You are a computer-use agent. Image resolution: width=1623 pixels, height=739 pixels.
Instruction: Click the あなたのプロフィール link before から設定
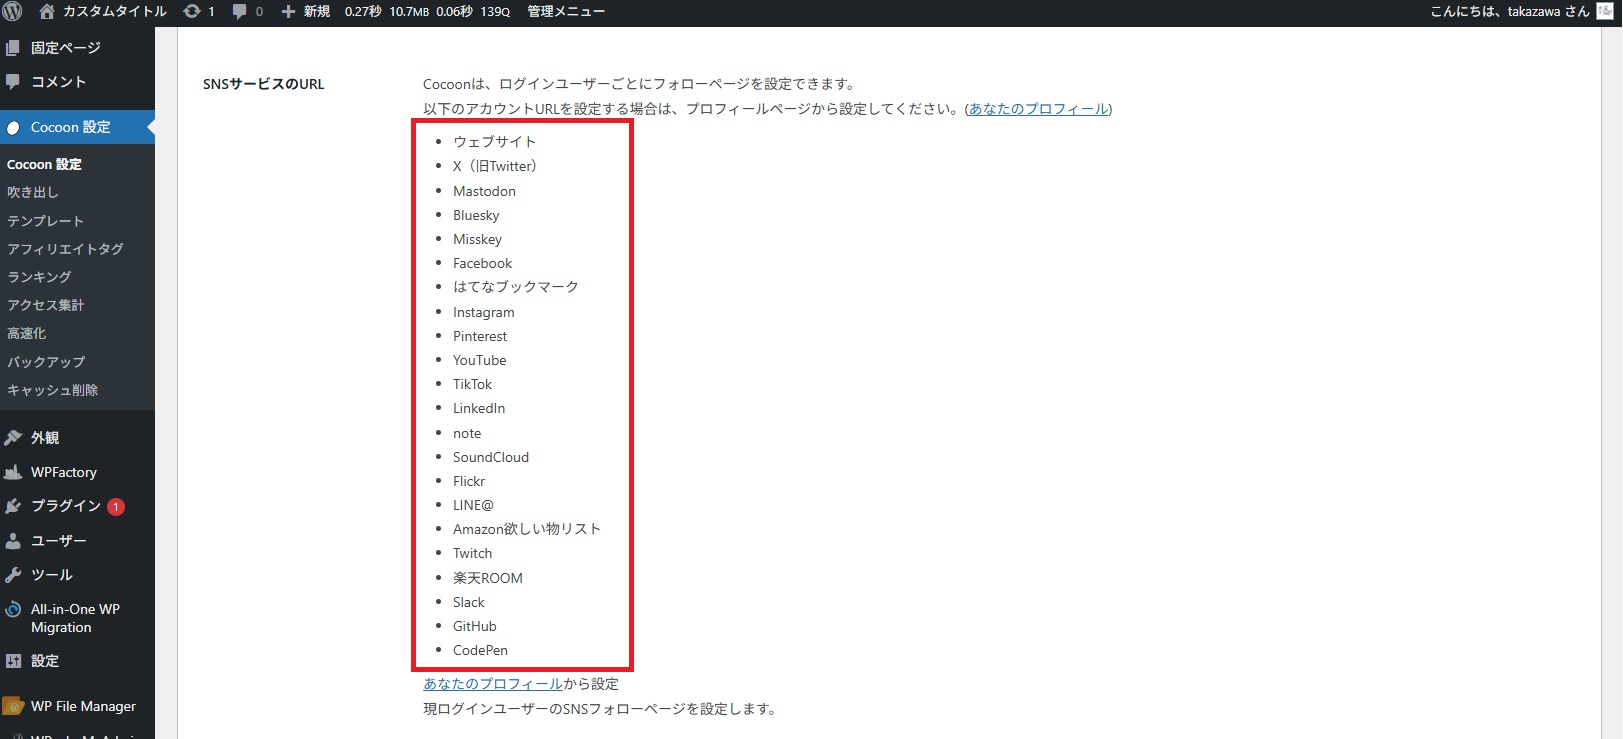(493, 684)
